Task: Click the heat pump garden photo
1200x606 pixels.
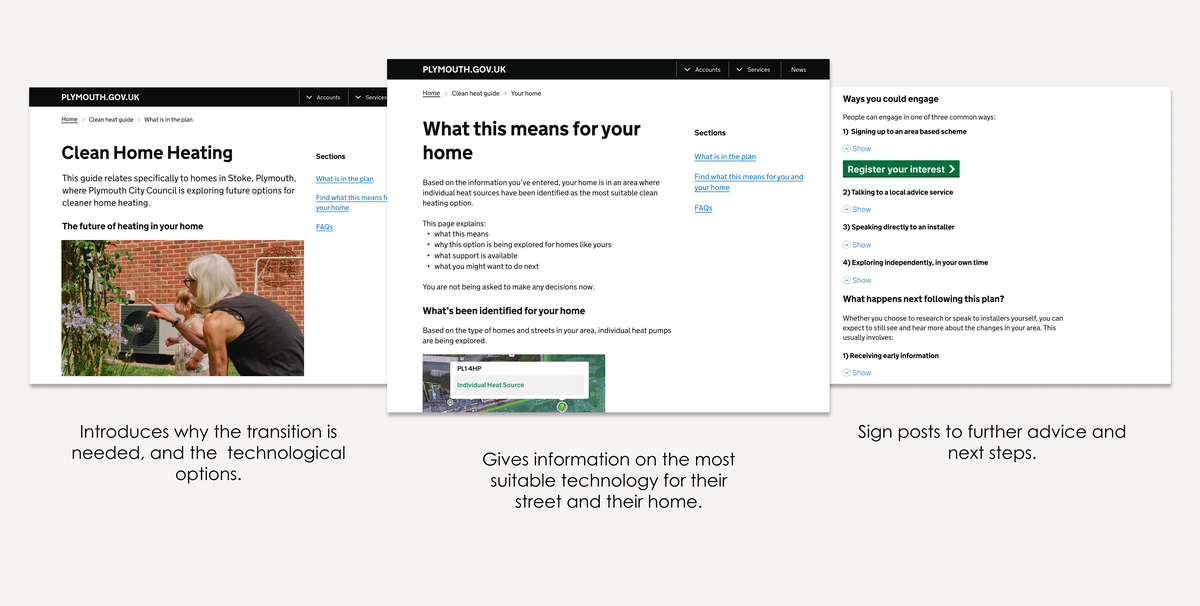Action: (x=183, y=307)
